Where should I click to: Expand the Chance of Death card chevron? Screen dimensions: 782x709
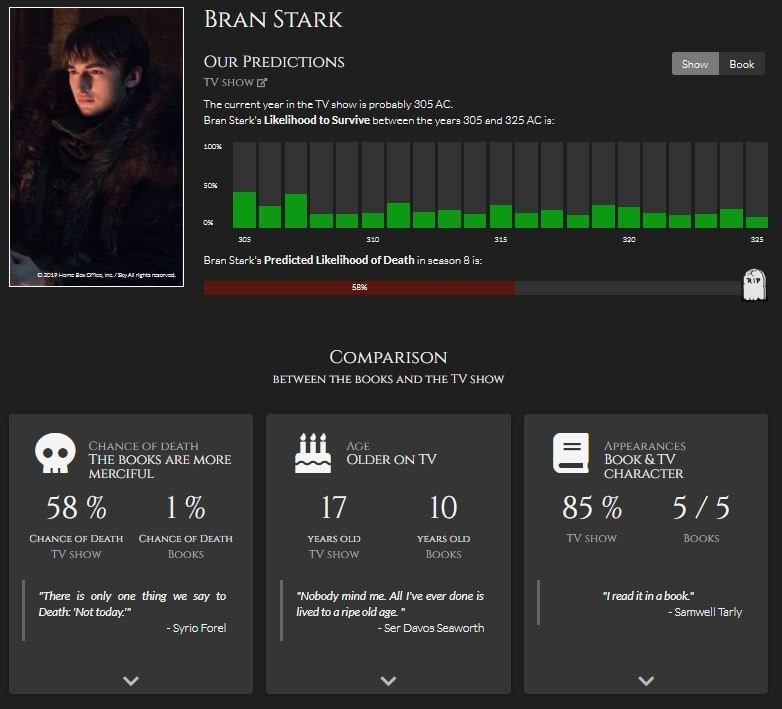(x=131, y=681)
